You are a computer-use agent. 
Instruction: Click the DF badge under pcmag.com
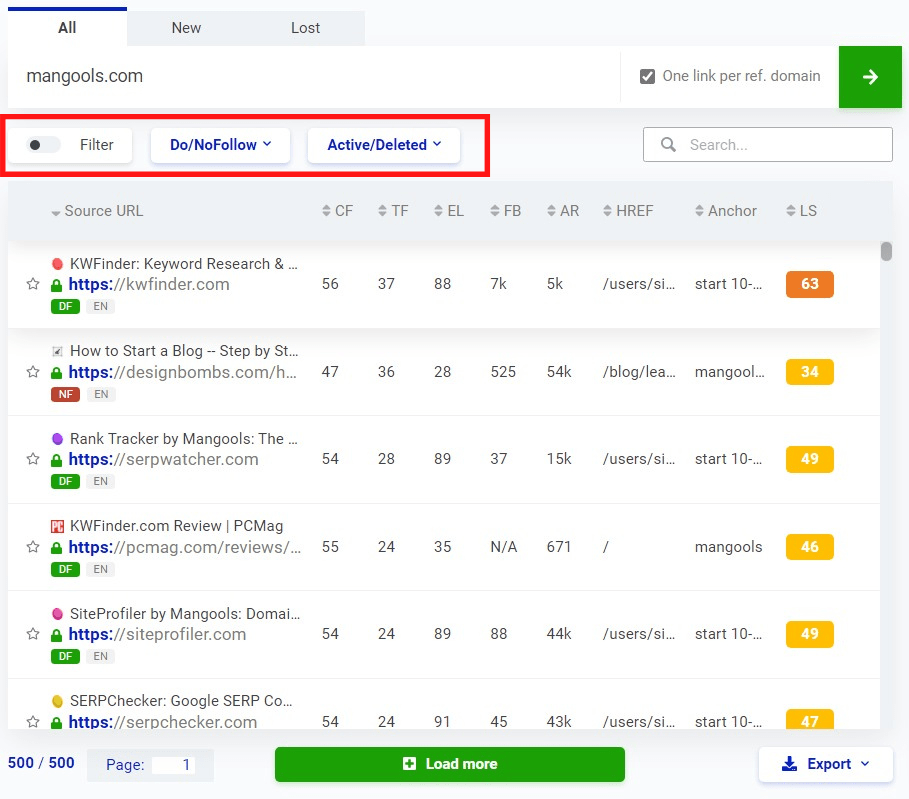tap(66, 569)
